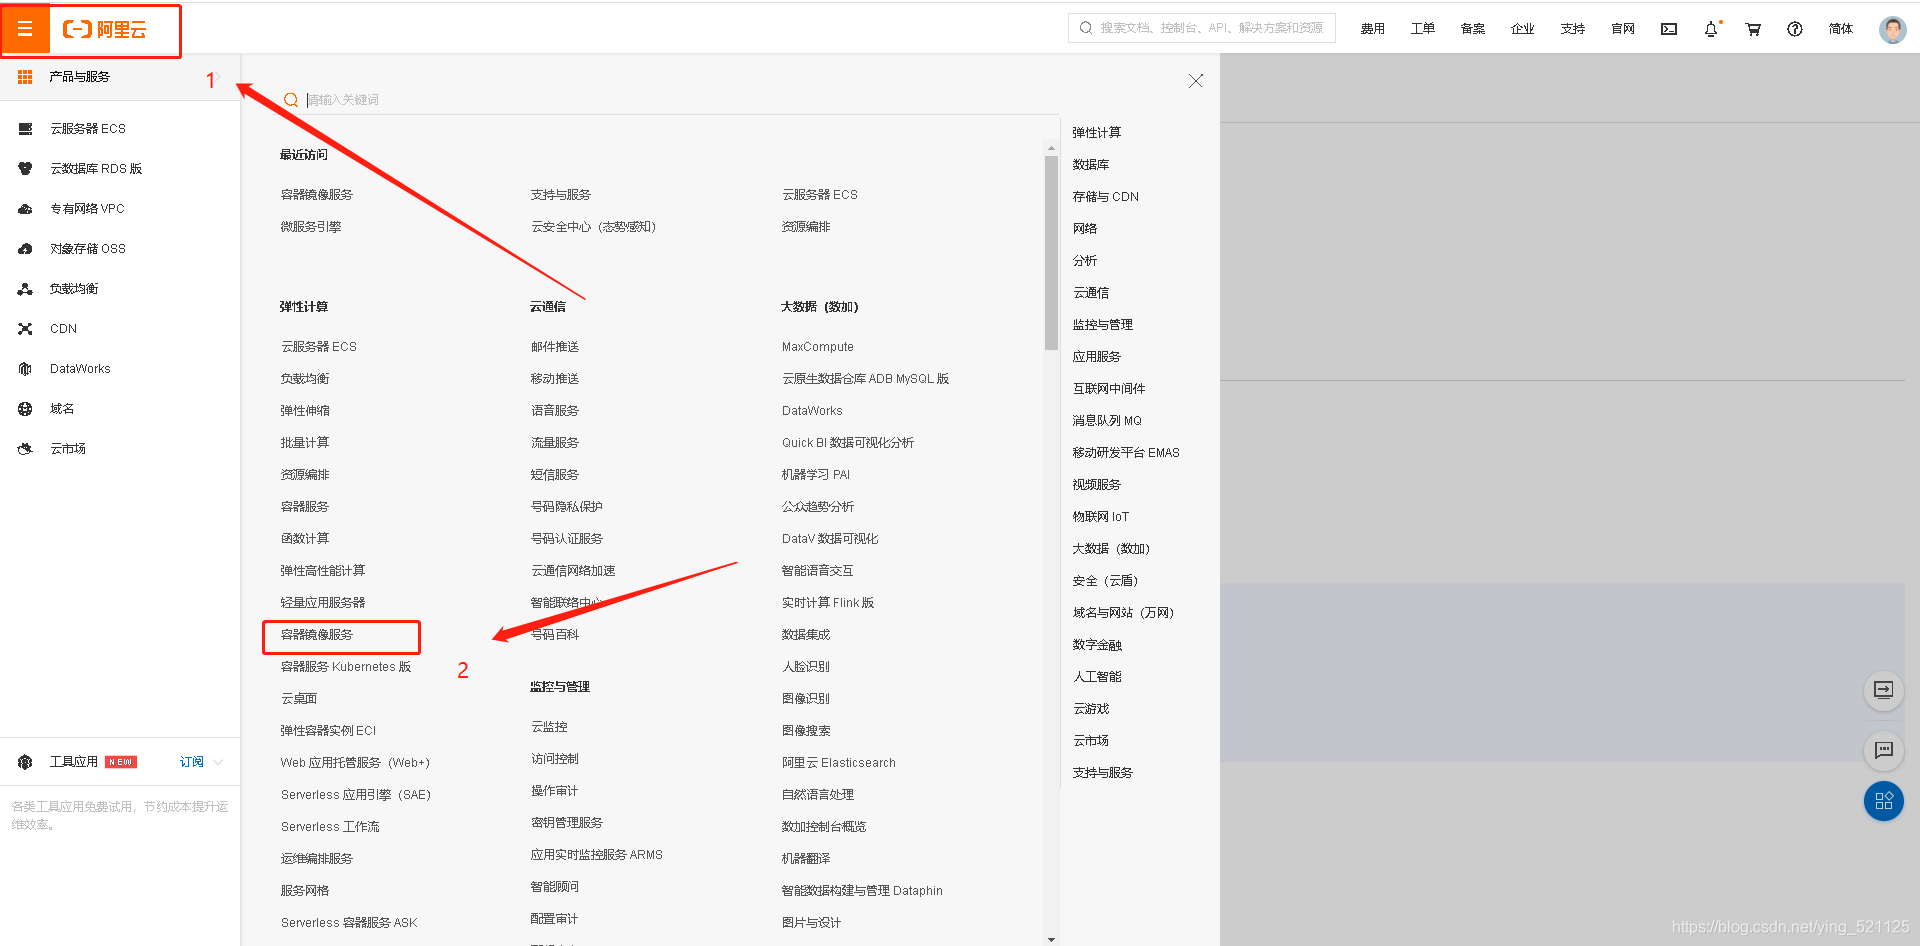Open 阿里云 Elasticsearch link
The image size is (1920, 946).
click(x=839, y=763)
